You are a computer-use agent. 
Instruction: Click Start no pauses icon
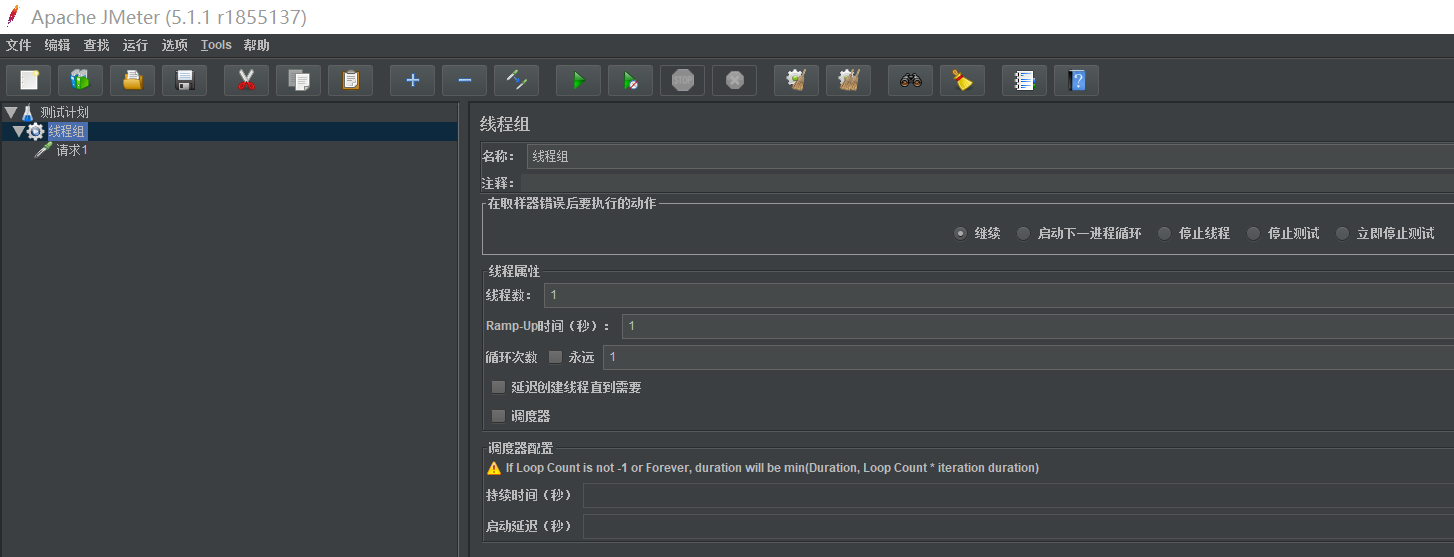[630, 80]
